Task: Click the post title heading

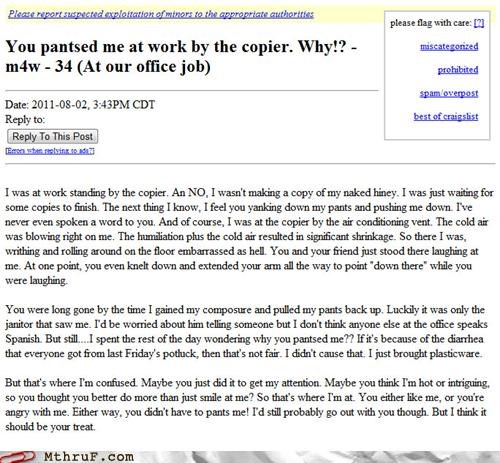Action: (x=181, y=57)
